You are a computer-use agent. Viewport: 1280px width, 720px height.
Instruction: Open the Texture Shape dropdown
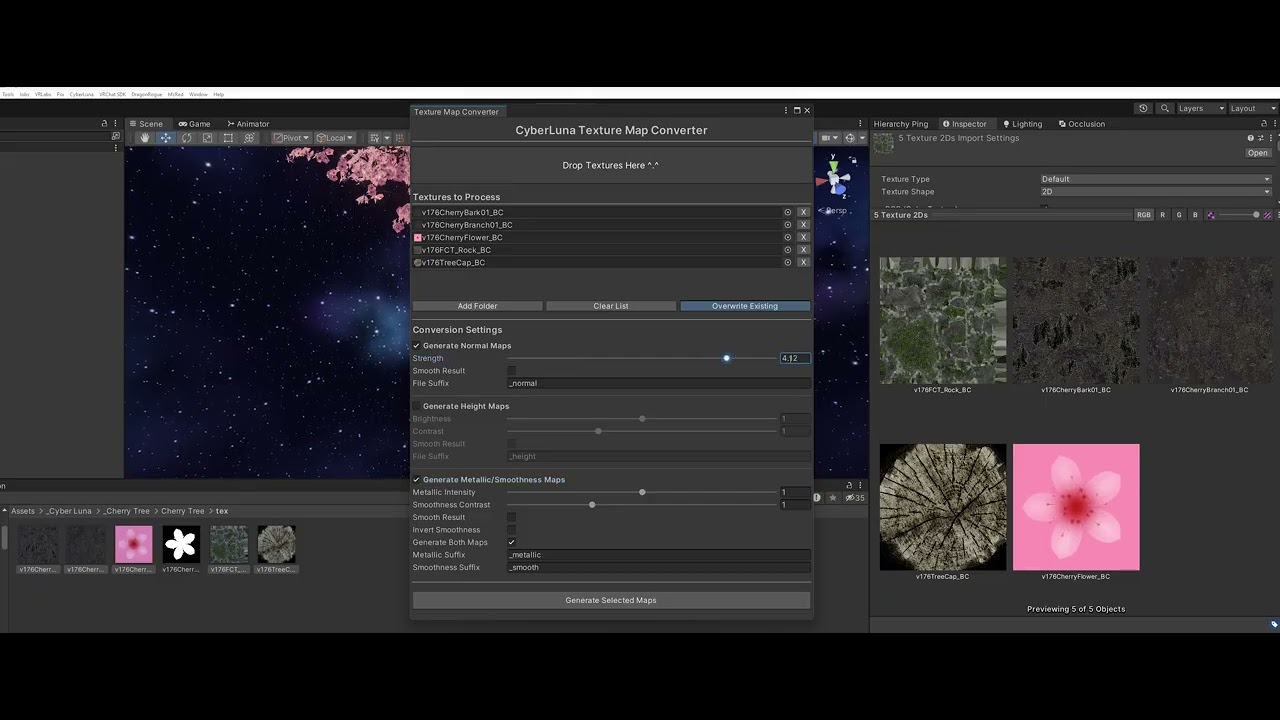[1156, 192]
